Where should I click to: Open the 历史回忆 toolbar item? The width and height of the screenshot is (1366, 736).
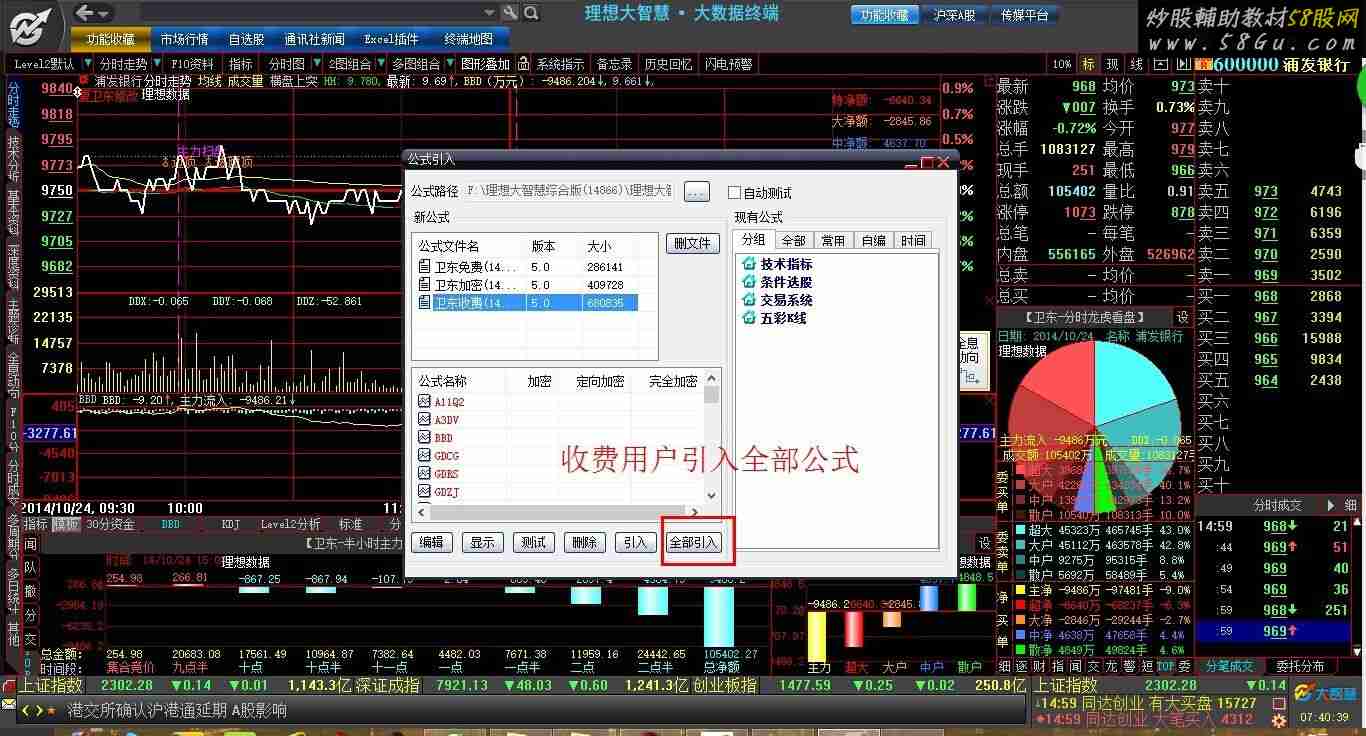[668, 64]
